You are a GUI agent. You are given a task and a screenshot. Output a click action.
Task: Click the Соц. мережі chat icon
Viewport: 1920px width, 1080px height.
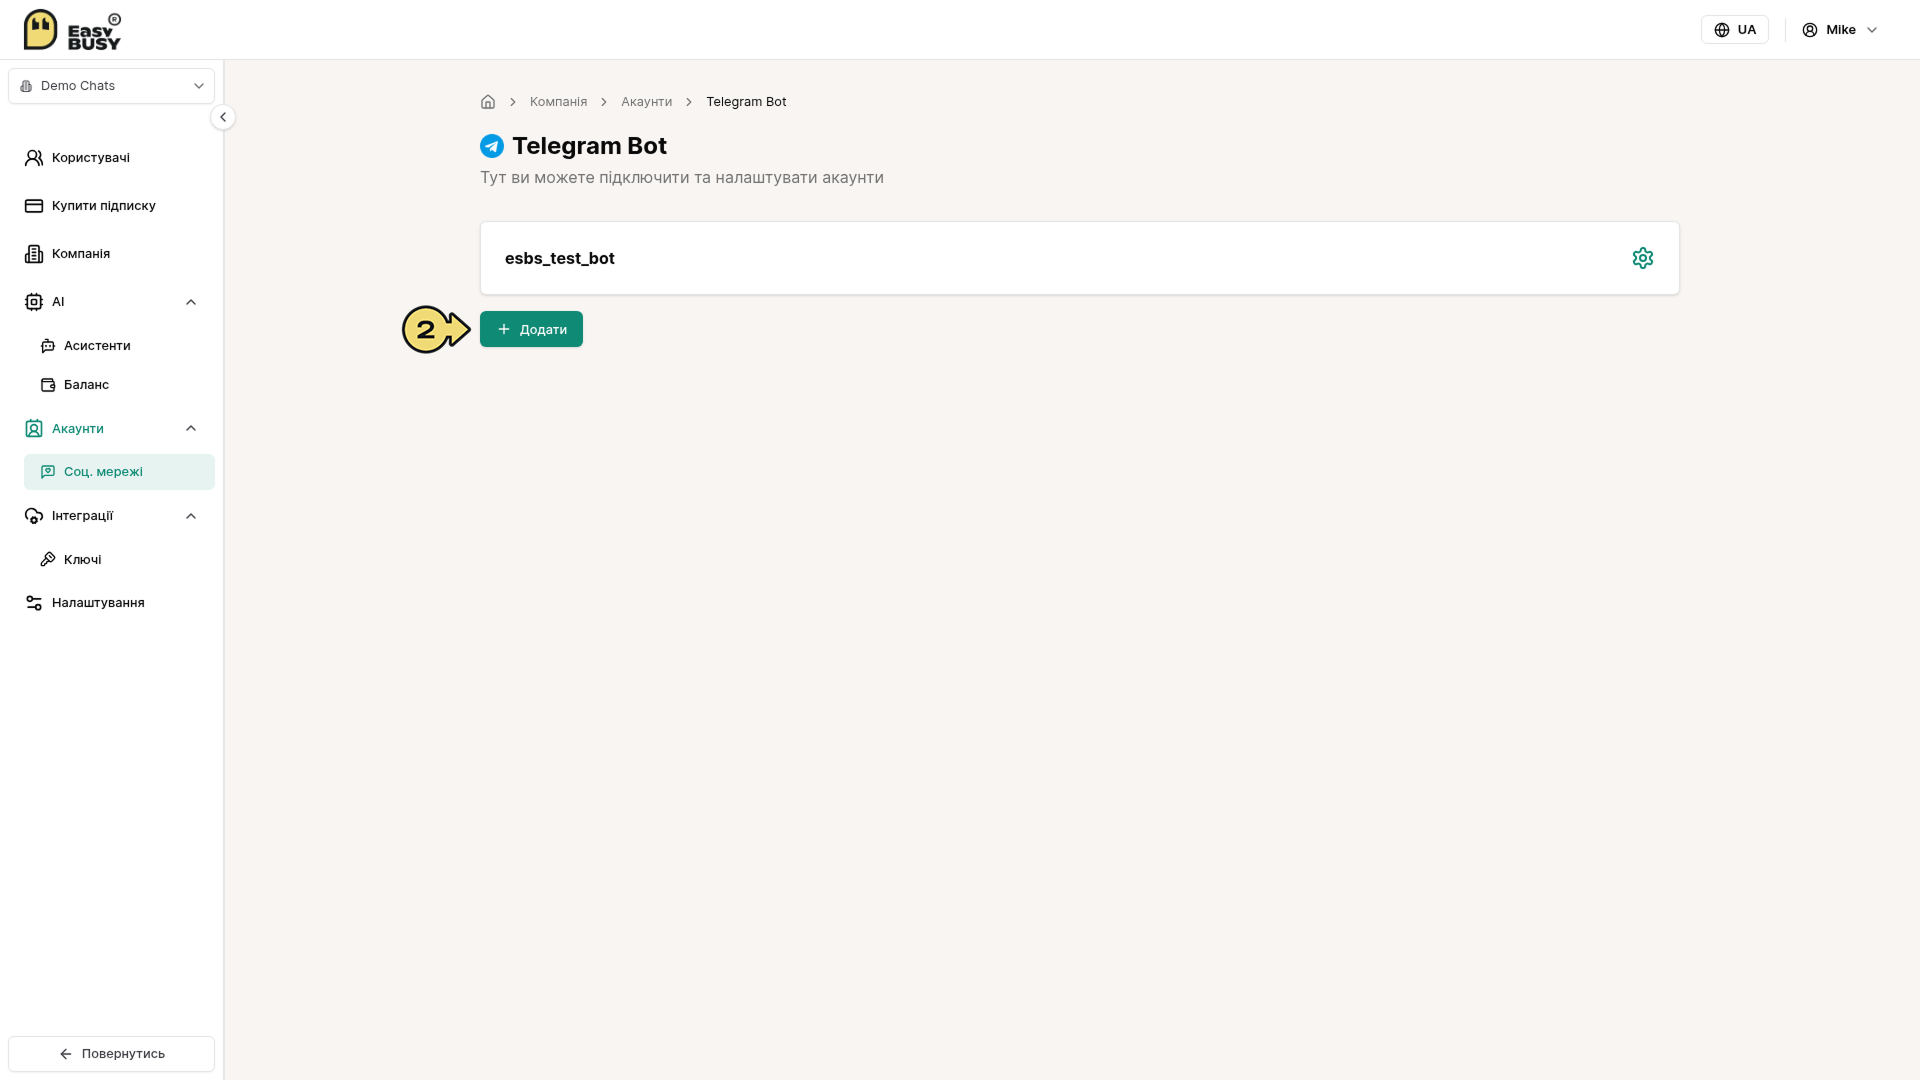tap(48, 472)
